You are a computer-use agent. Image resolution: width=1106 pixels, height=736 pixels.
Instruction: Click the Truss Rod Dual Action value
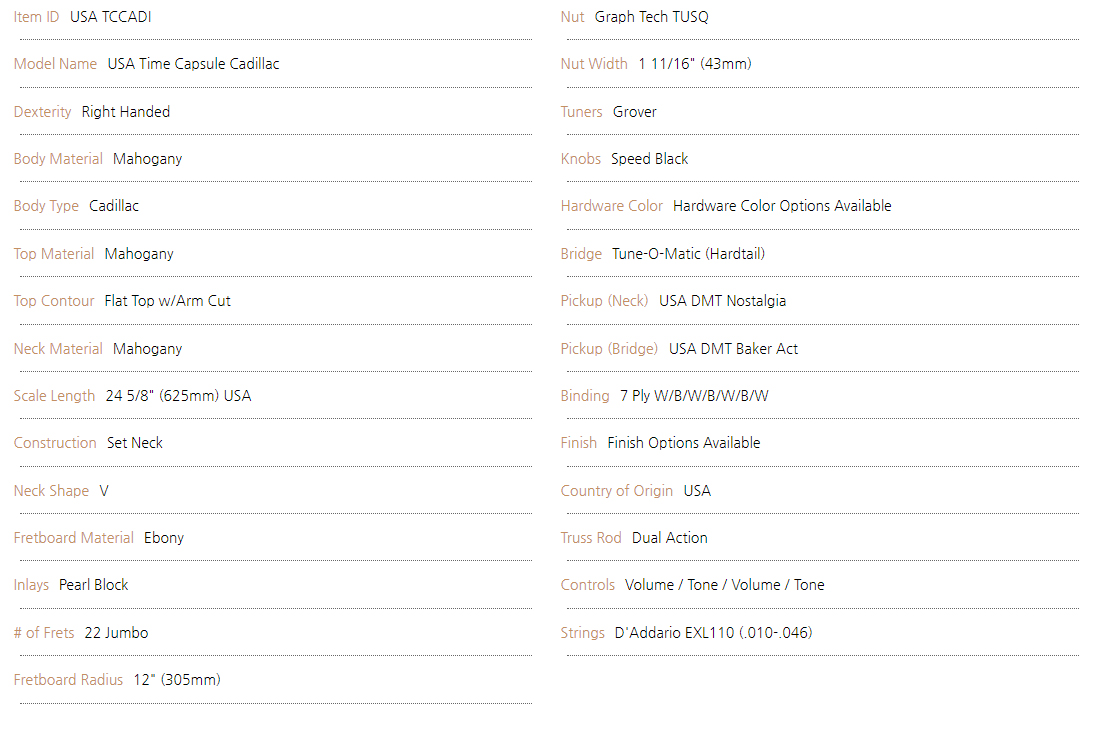point(669,538)
